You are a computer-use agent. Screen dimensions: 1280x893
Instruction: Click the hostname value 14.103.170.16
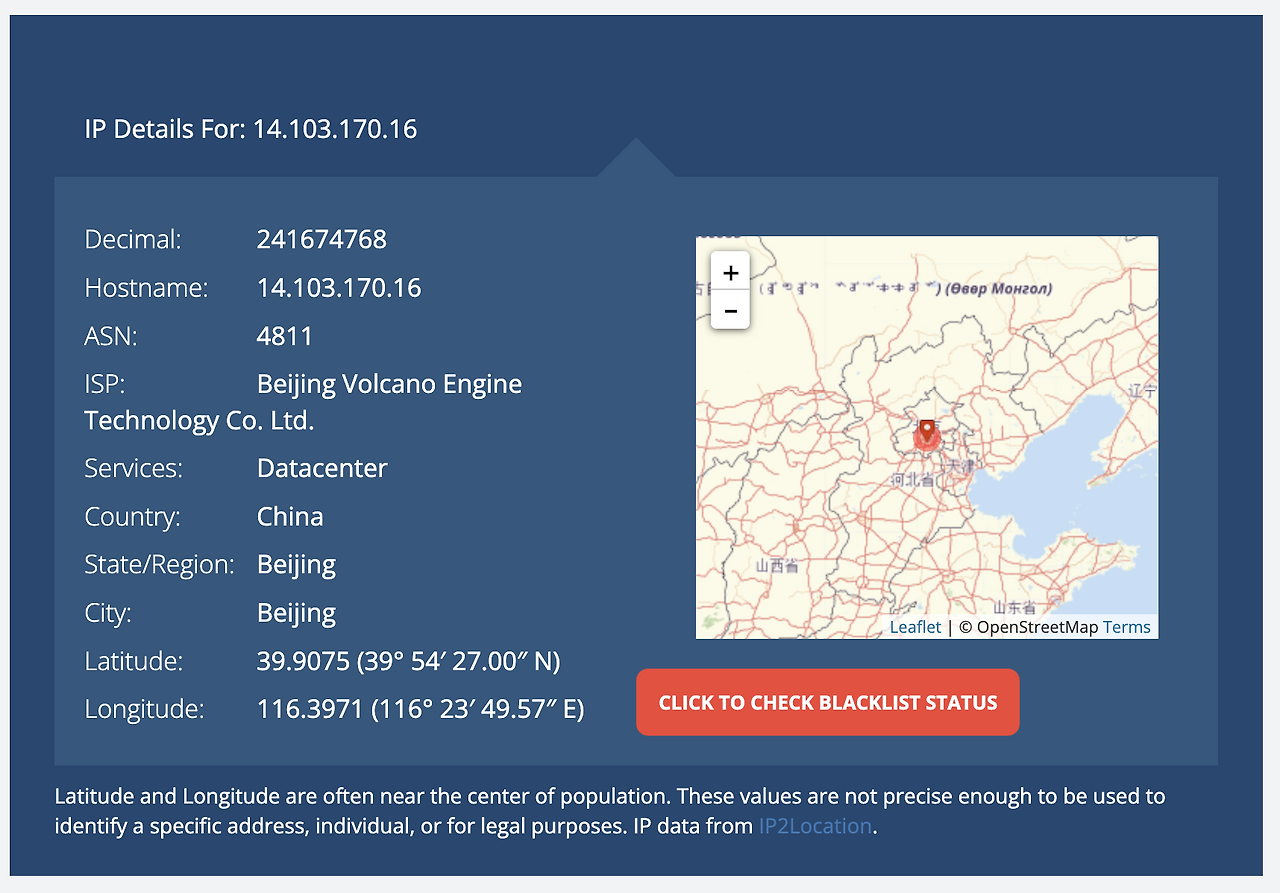click(x=339, y=288)
